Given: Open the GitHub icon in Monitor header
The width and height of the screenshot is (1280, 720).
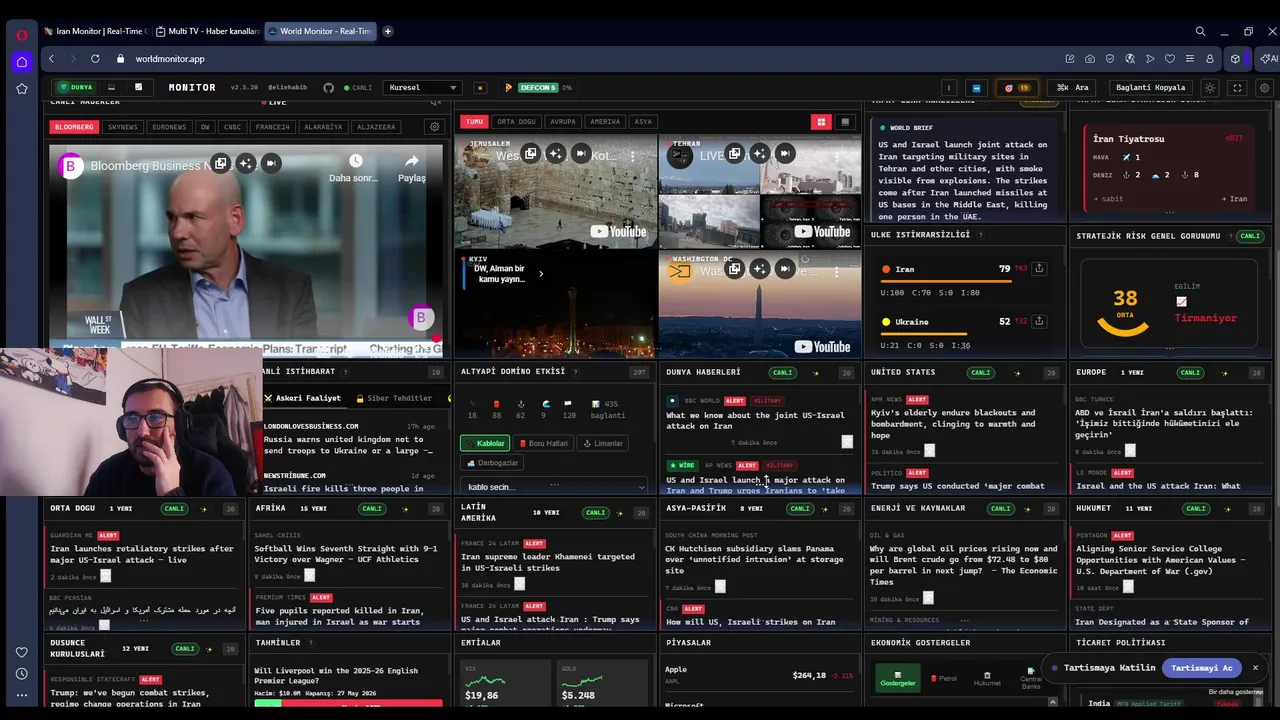Looking at the screenshot, I should click(328, 88).
